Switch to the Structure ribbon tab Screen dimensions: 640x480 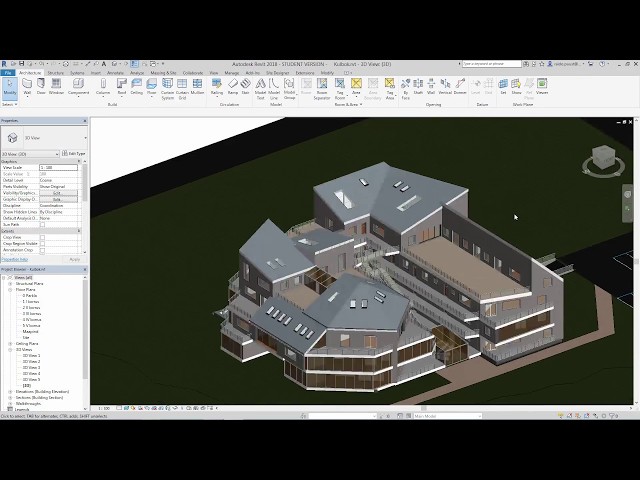(56, 73)
